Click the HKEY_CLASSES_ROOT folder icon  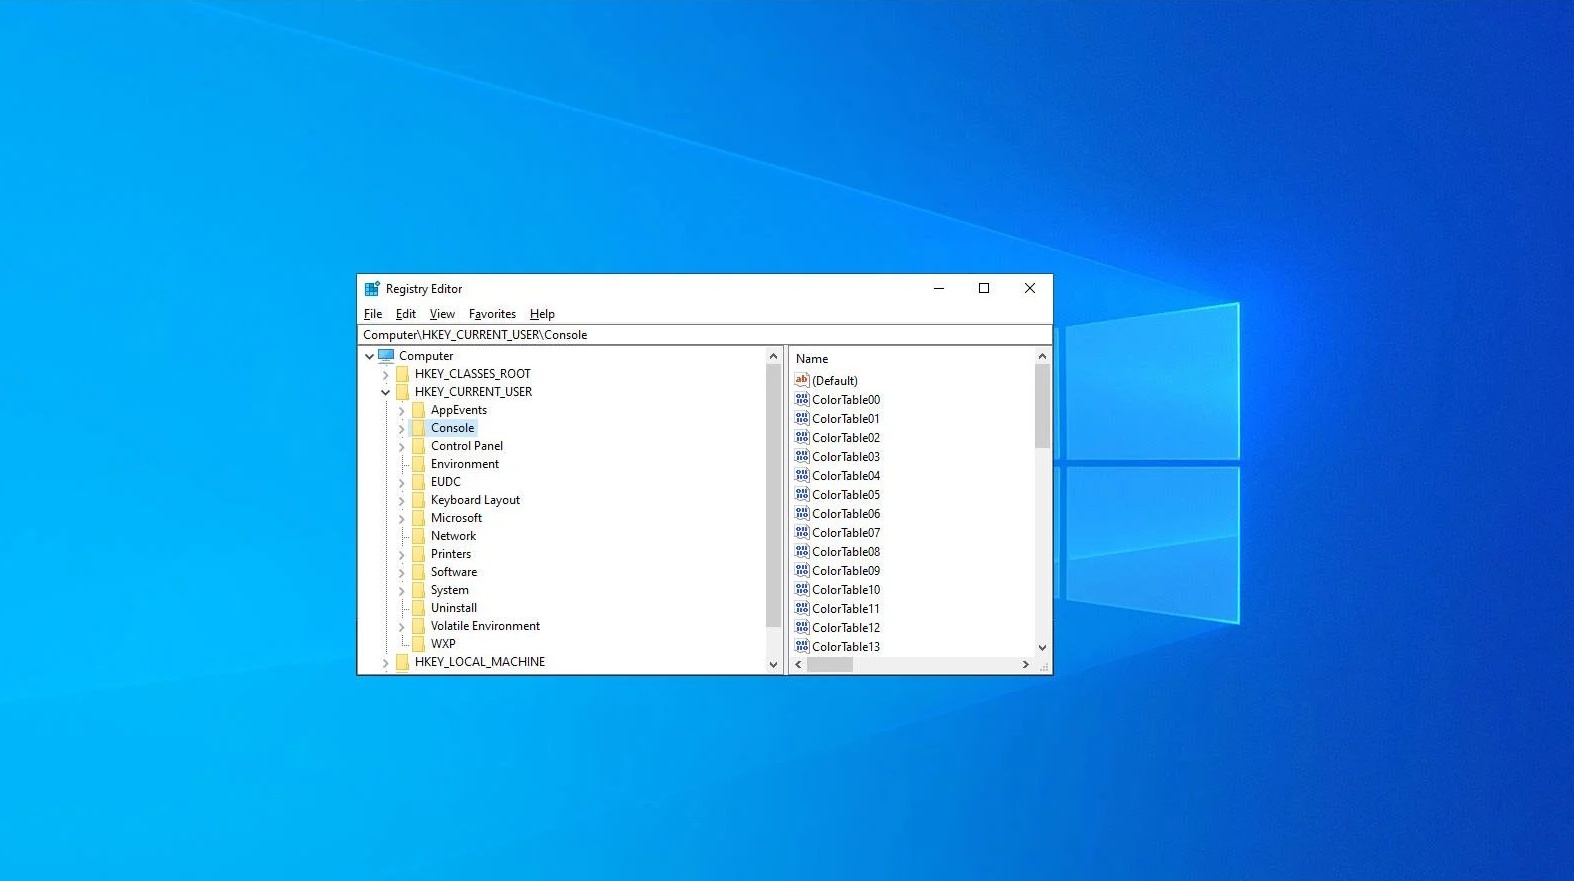[402, 374]
